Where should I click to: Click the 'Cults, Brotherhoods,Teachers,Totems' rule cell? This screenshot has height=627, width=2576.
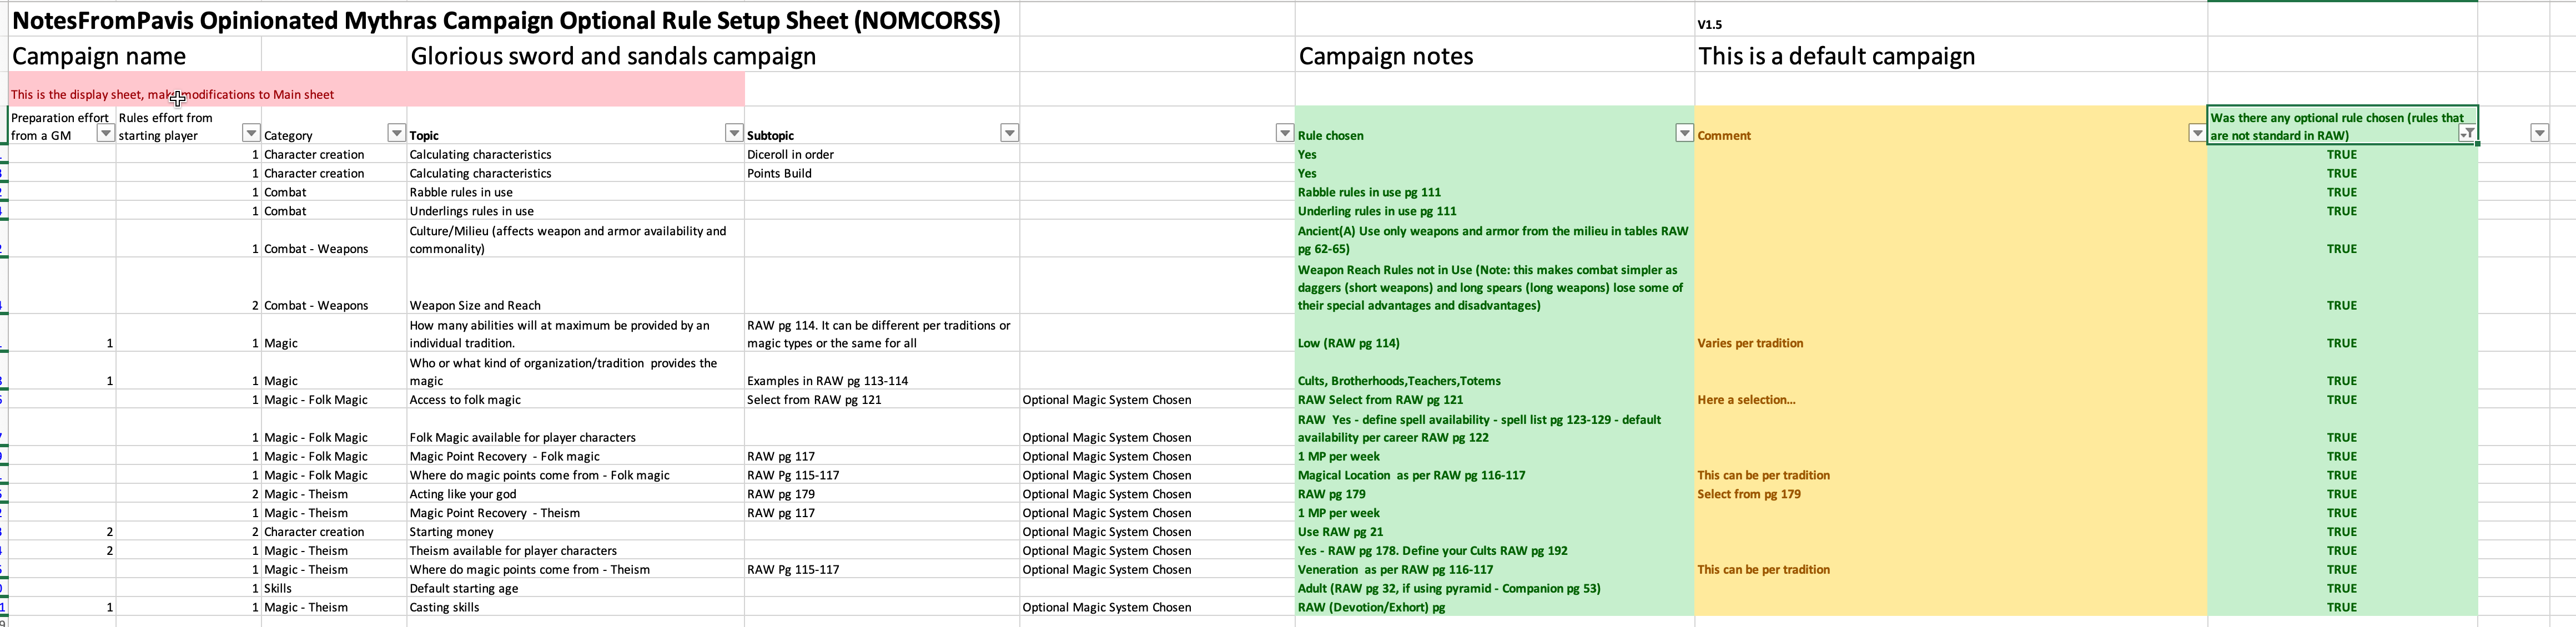pos(1399,381)
